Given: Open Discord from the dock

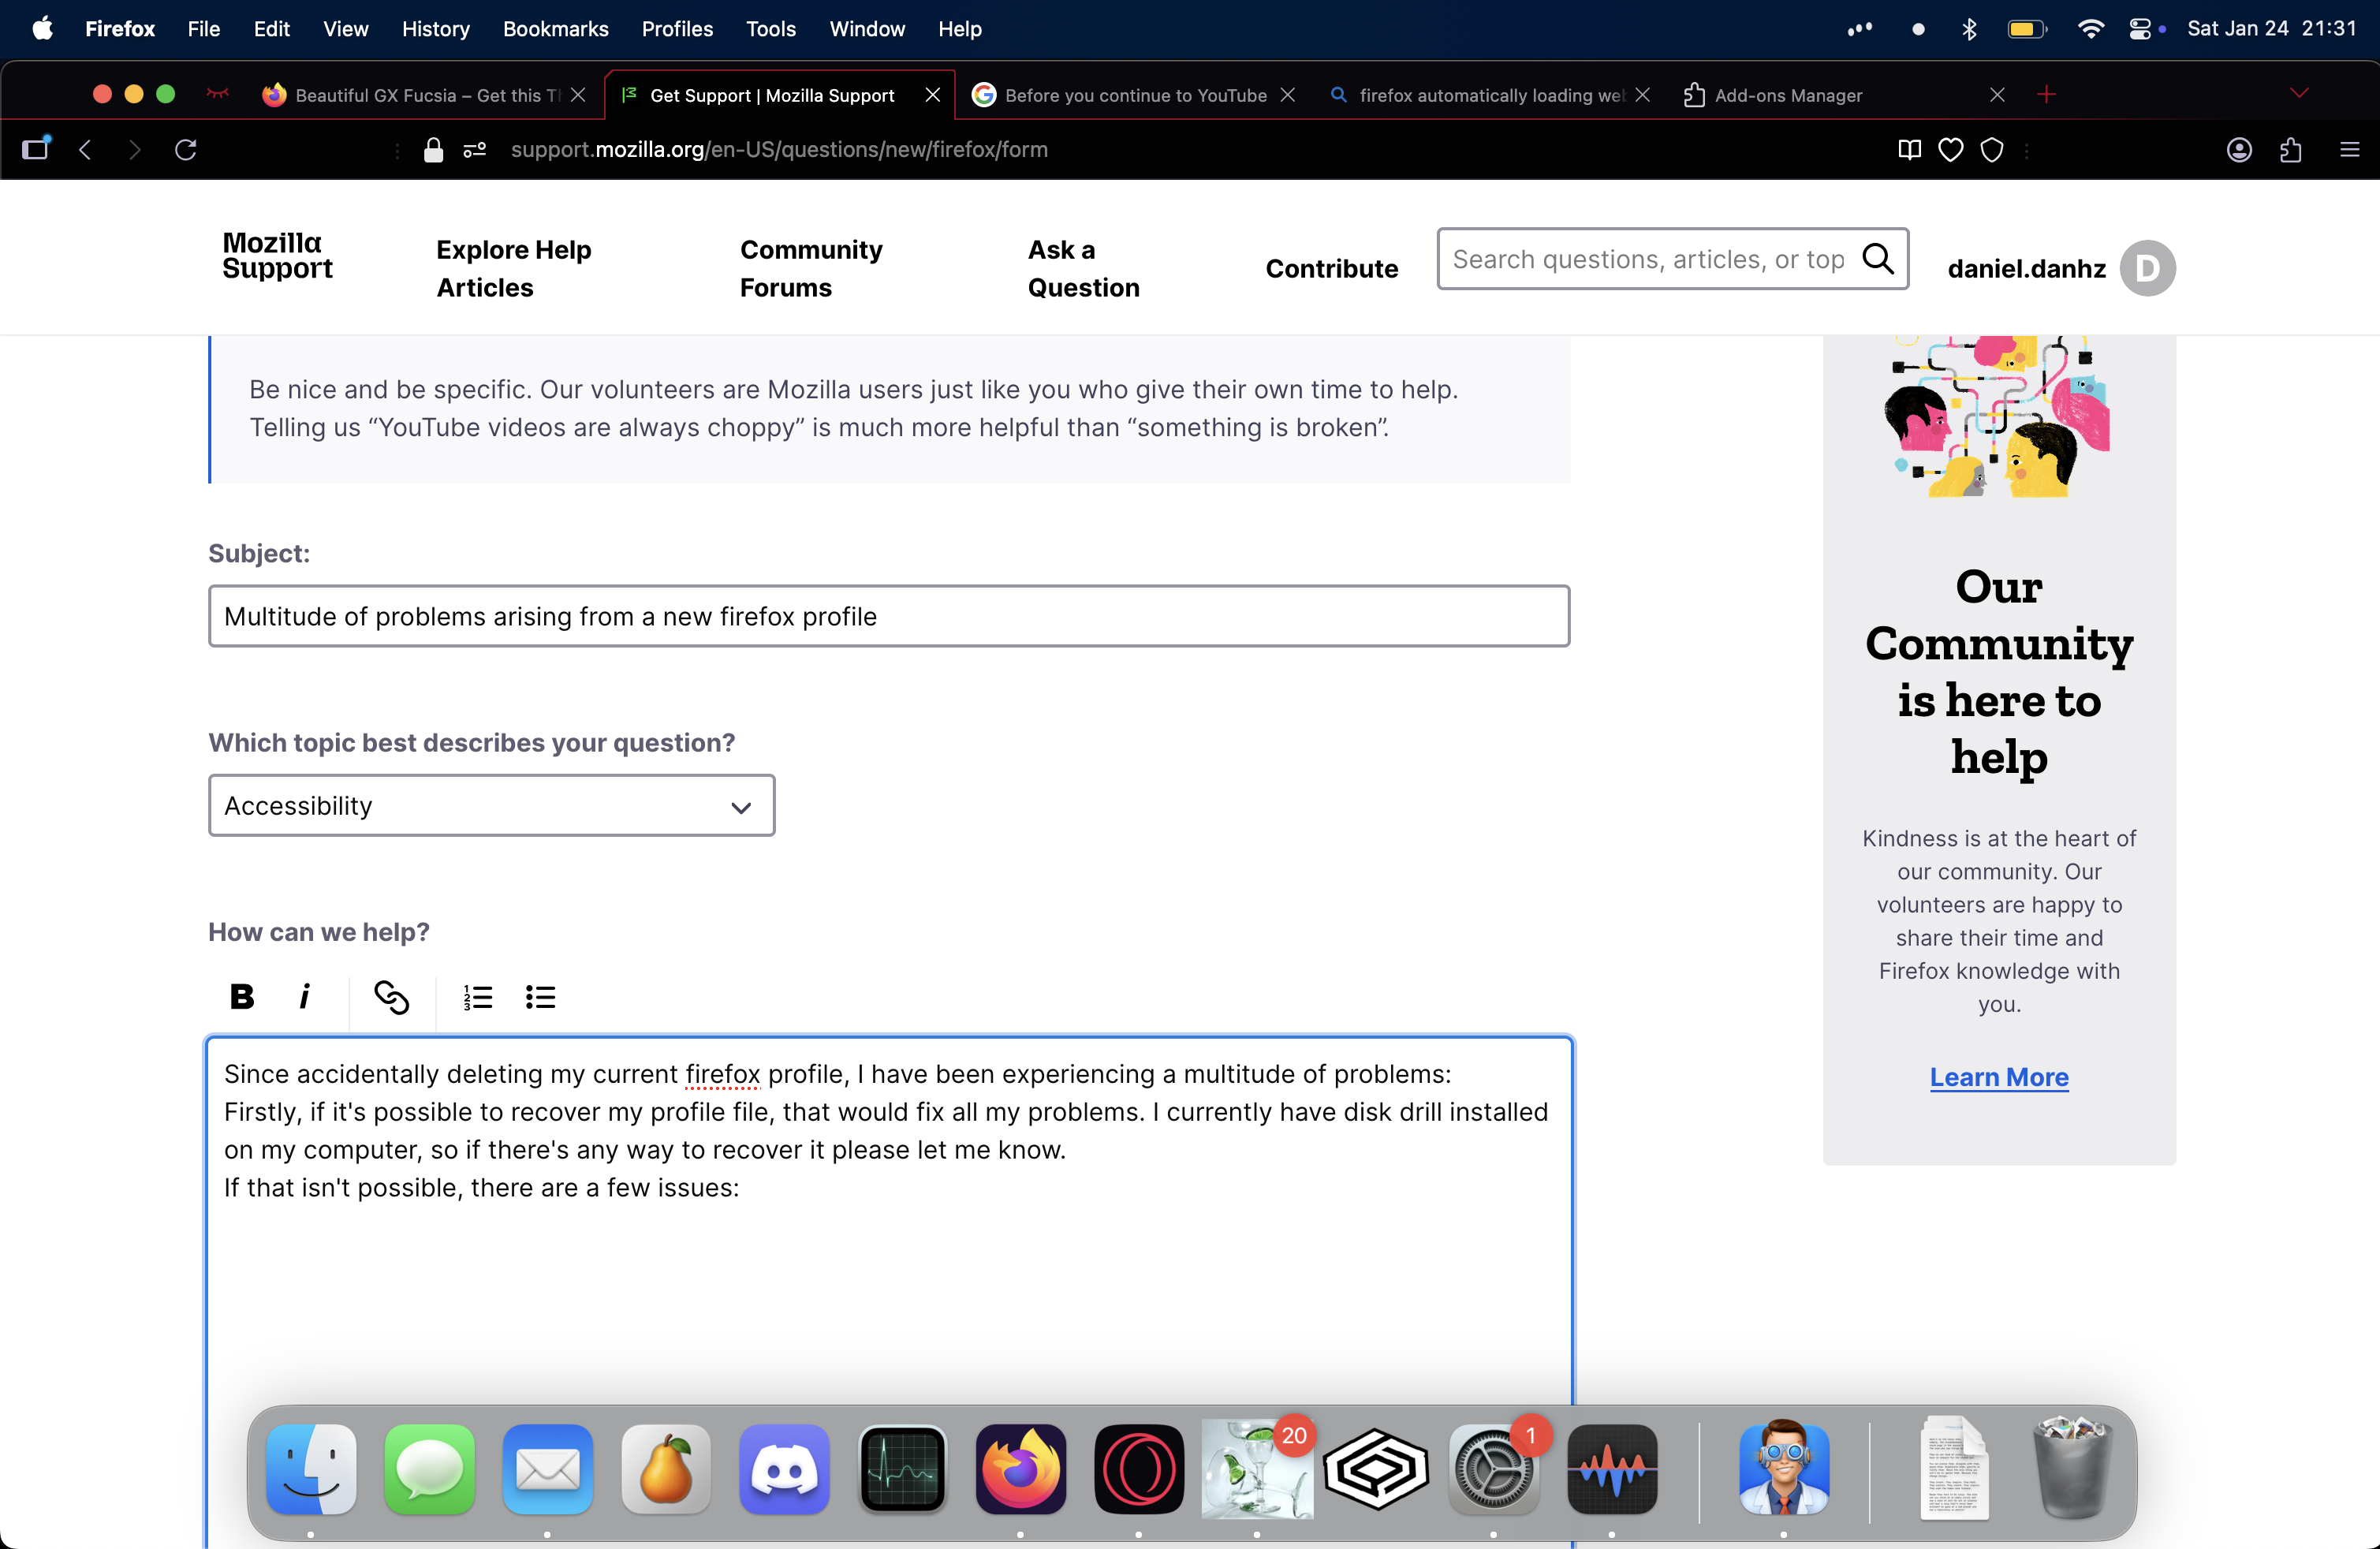Looking at the screenshot, I should point(784,1470).
